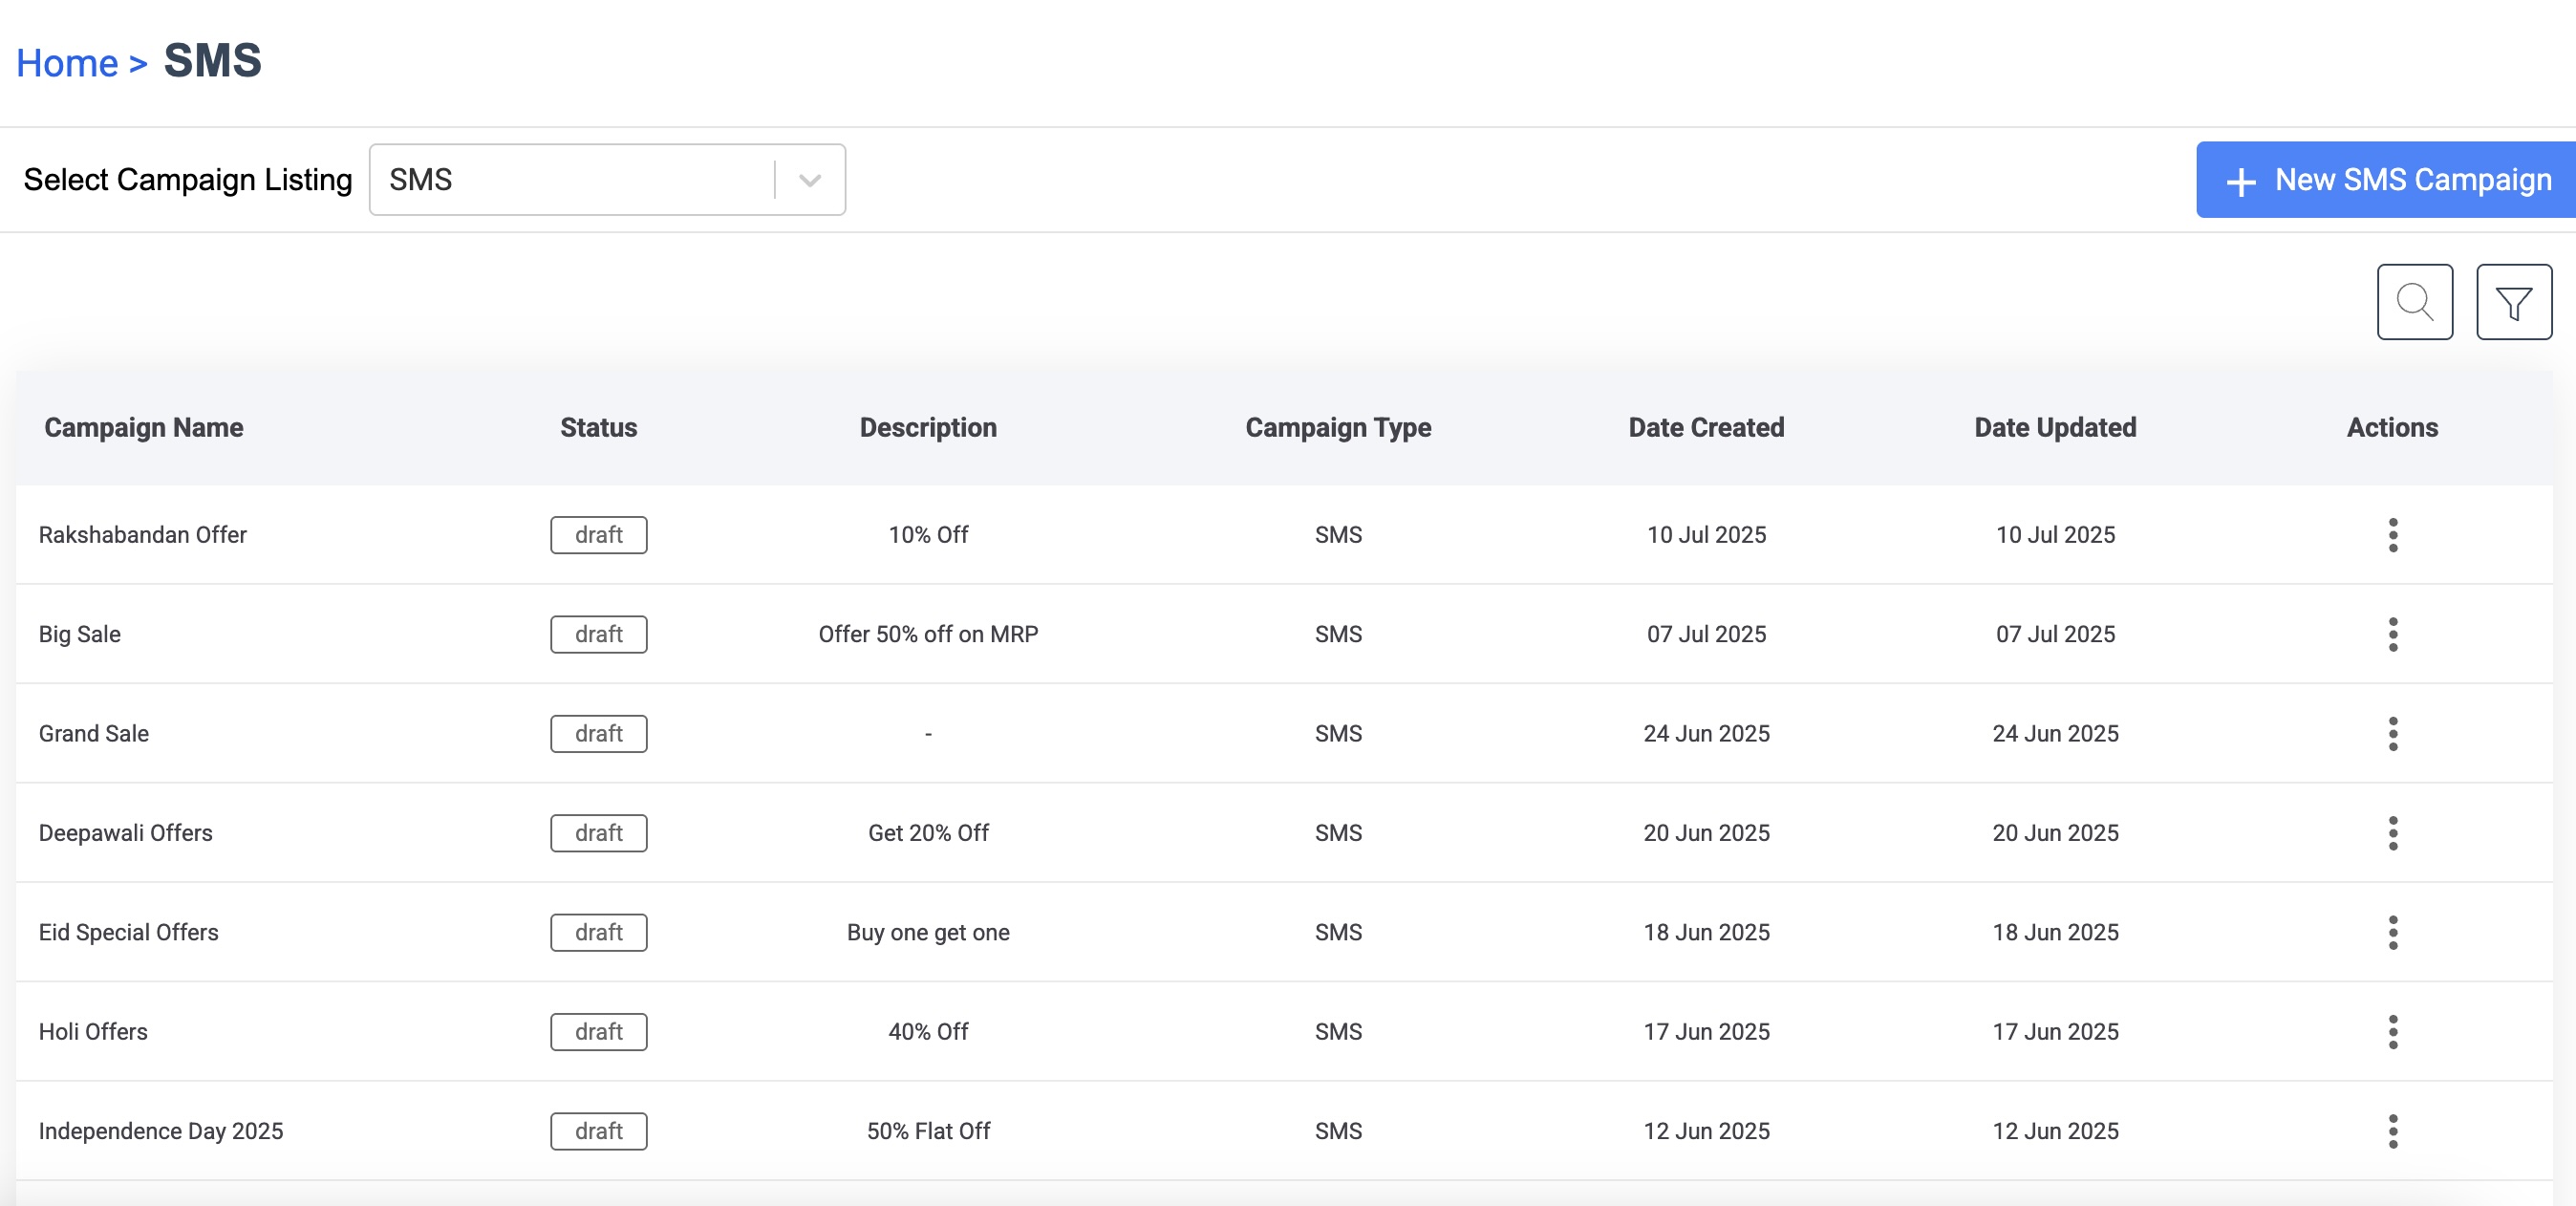Viewport: 2576px width, 1206px height.
Task: Click the Date Created column header
Action: (1706, 428)
